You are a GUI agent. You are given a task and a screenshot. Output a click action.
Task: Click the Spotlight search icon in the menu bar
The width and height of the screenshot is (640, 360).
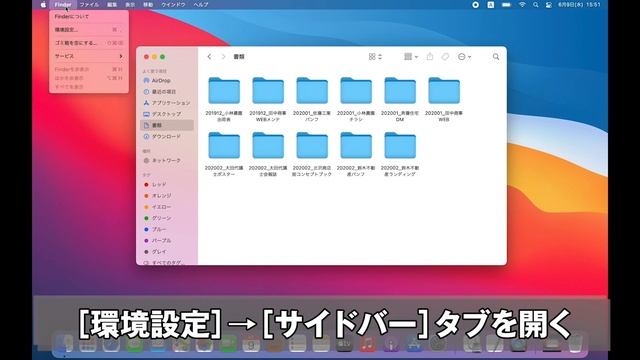point(536,4)
